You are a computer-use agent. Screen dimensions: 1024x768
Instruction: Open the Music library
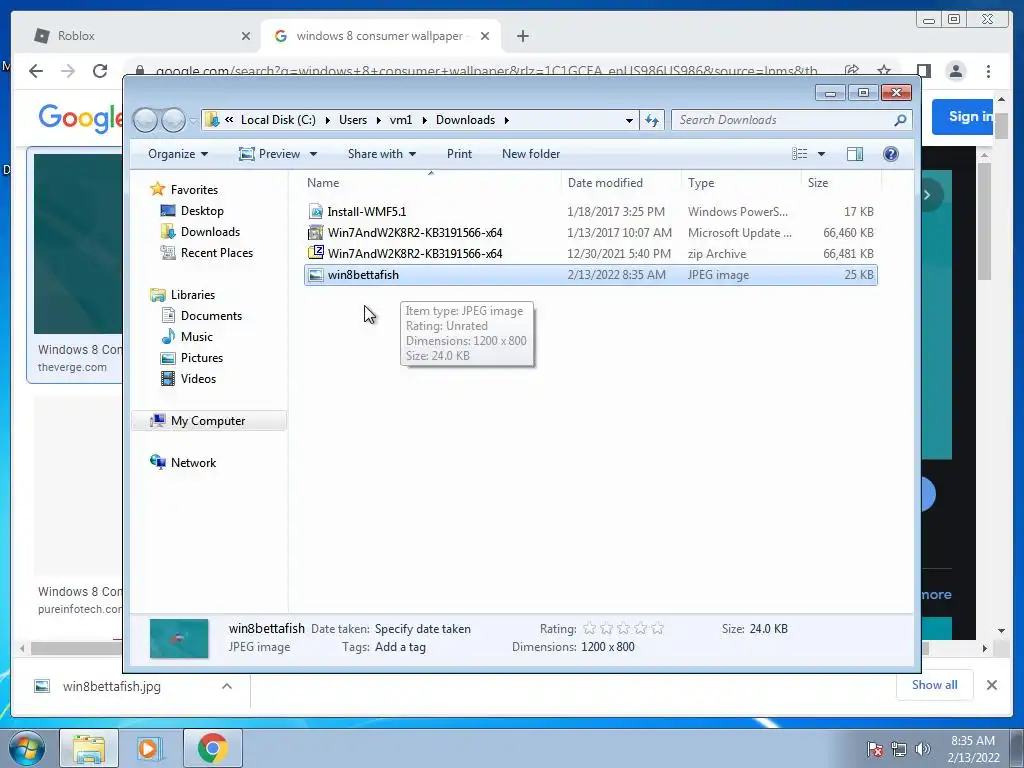pyautogui.click(x=197, y=336)
